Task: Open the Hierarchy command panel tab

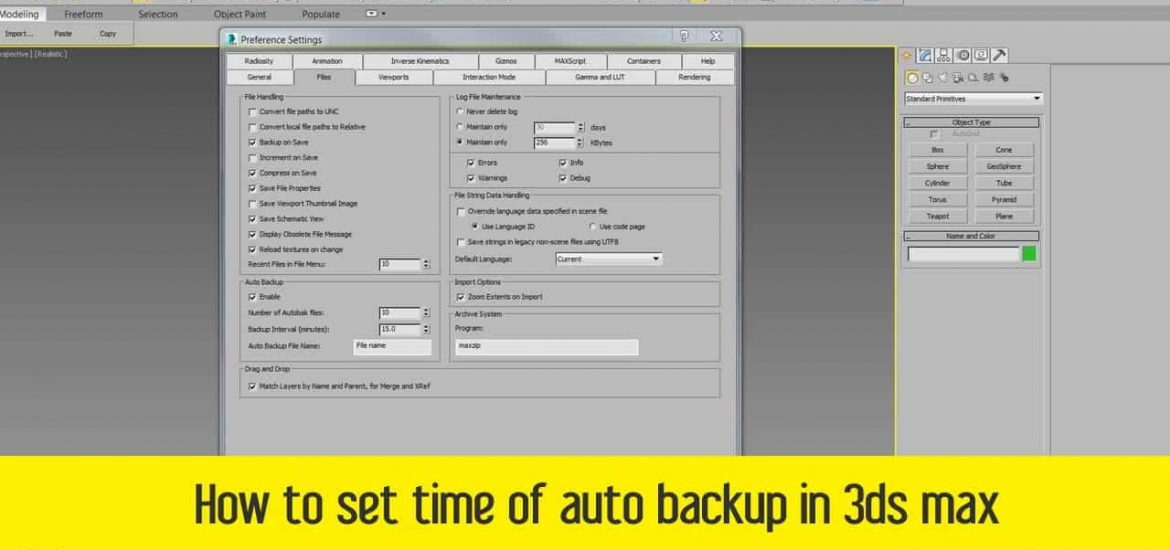Action: tap(945, 56)
